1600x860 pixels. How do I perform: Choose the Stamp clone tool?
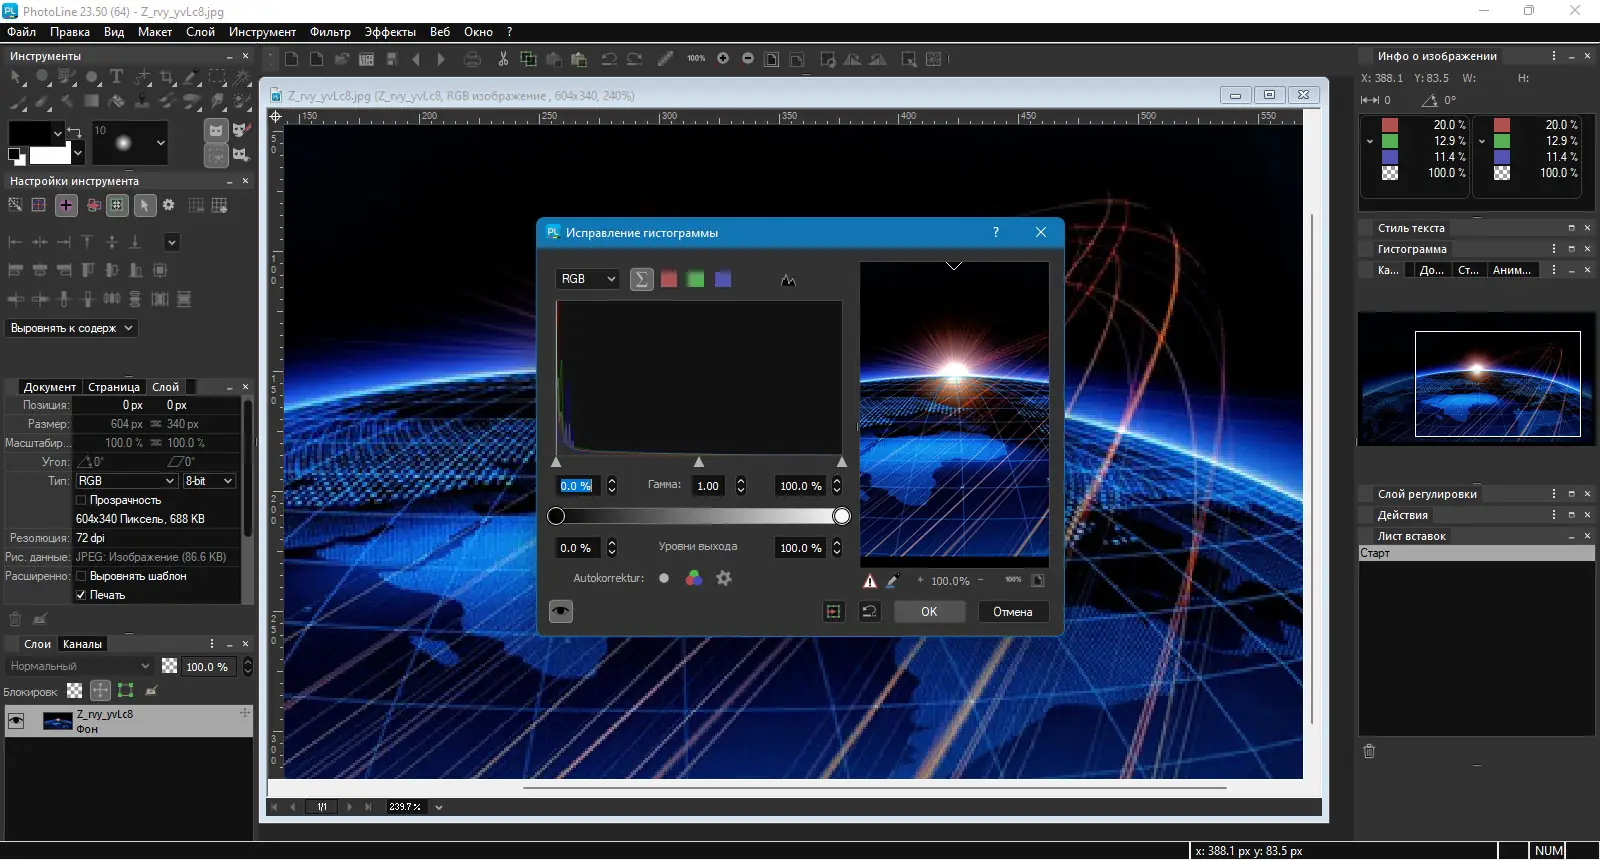[142, 100]
